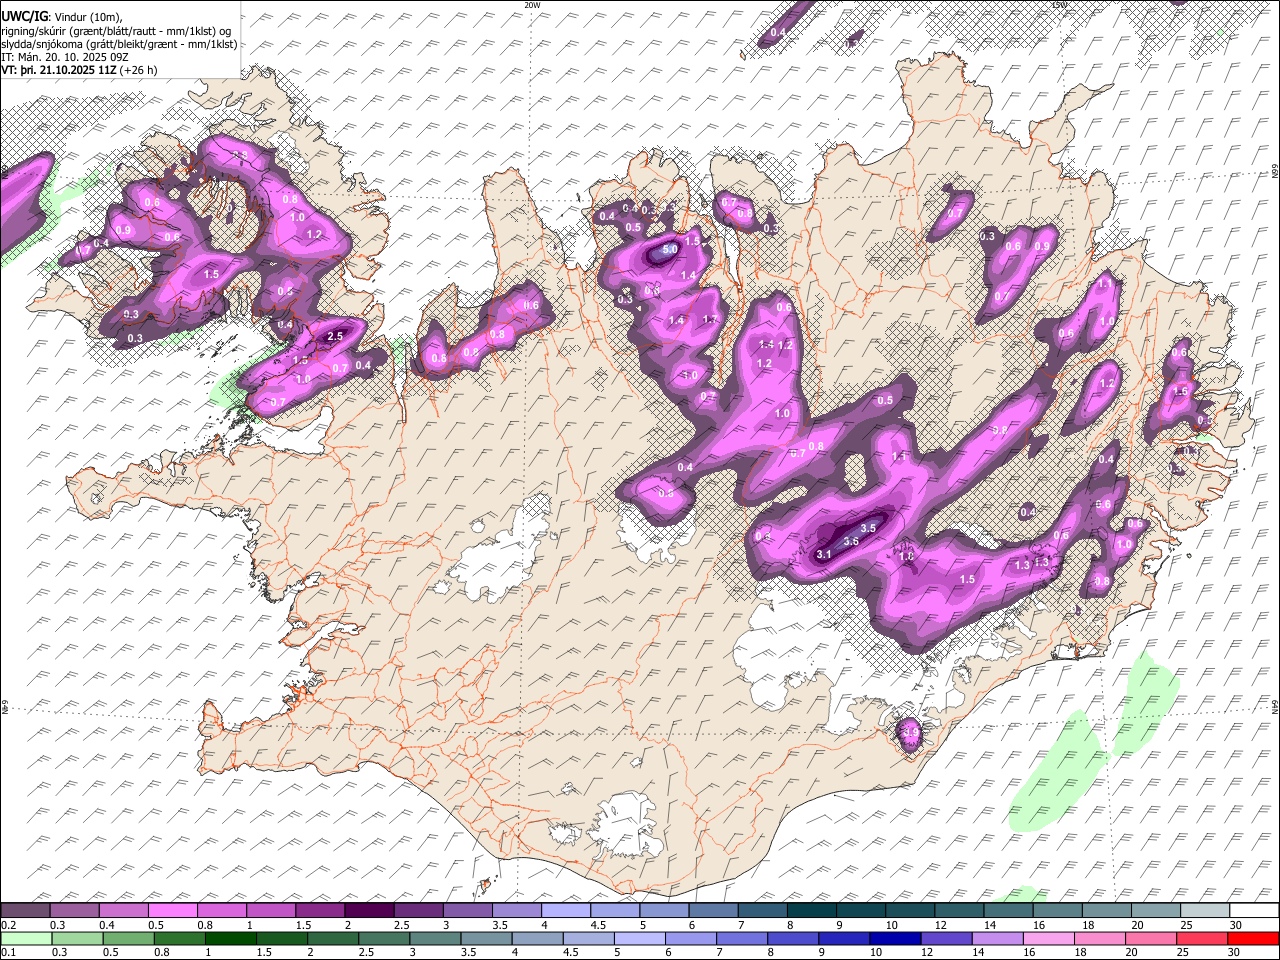Image resolution: width=1280 pixels, height=960 pixels.
Task: Select the 'rigning/skúrir (grænt/blátt/rautt' header line
Action: (x=115, y=30)
